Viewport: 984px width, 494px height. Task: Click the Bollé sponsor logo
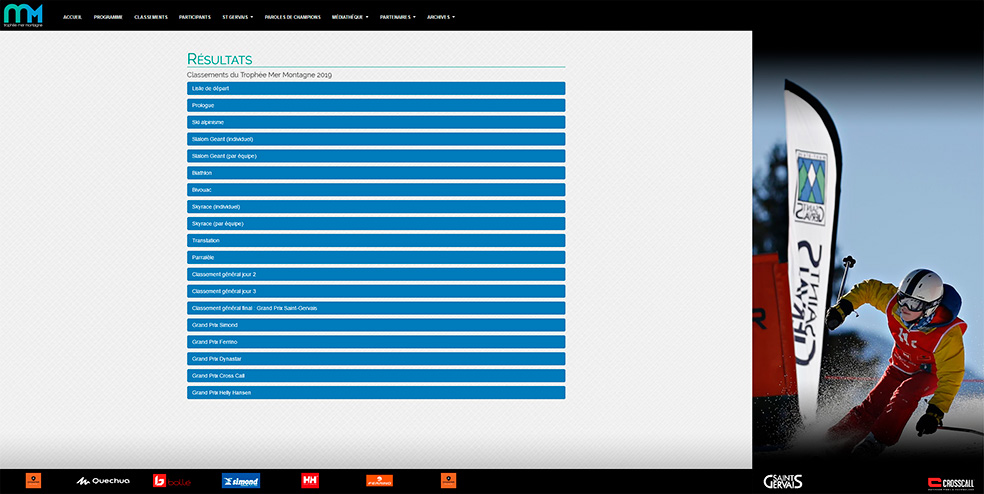[x=172, y=481]
